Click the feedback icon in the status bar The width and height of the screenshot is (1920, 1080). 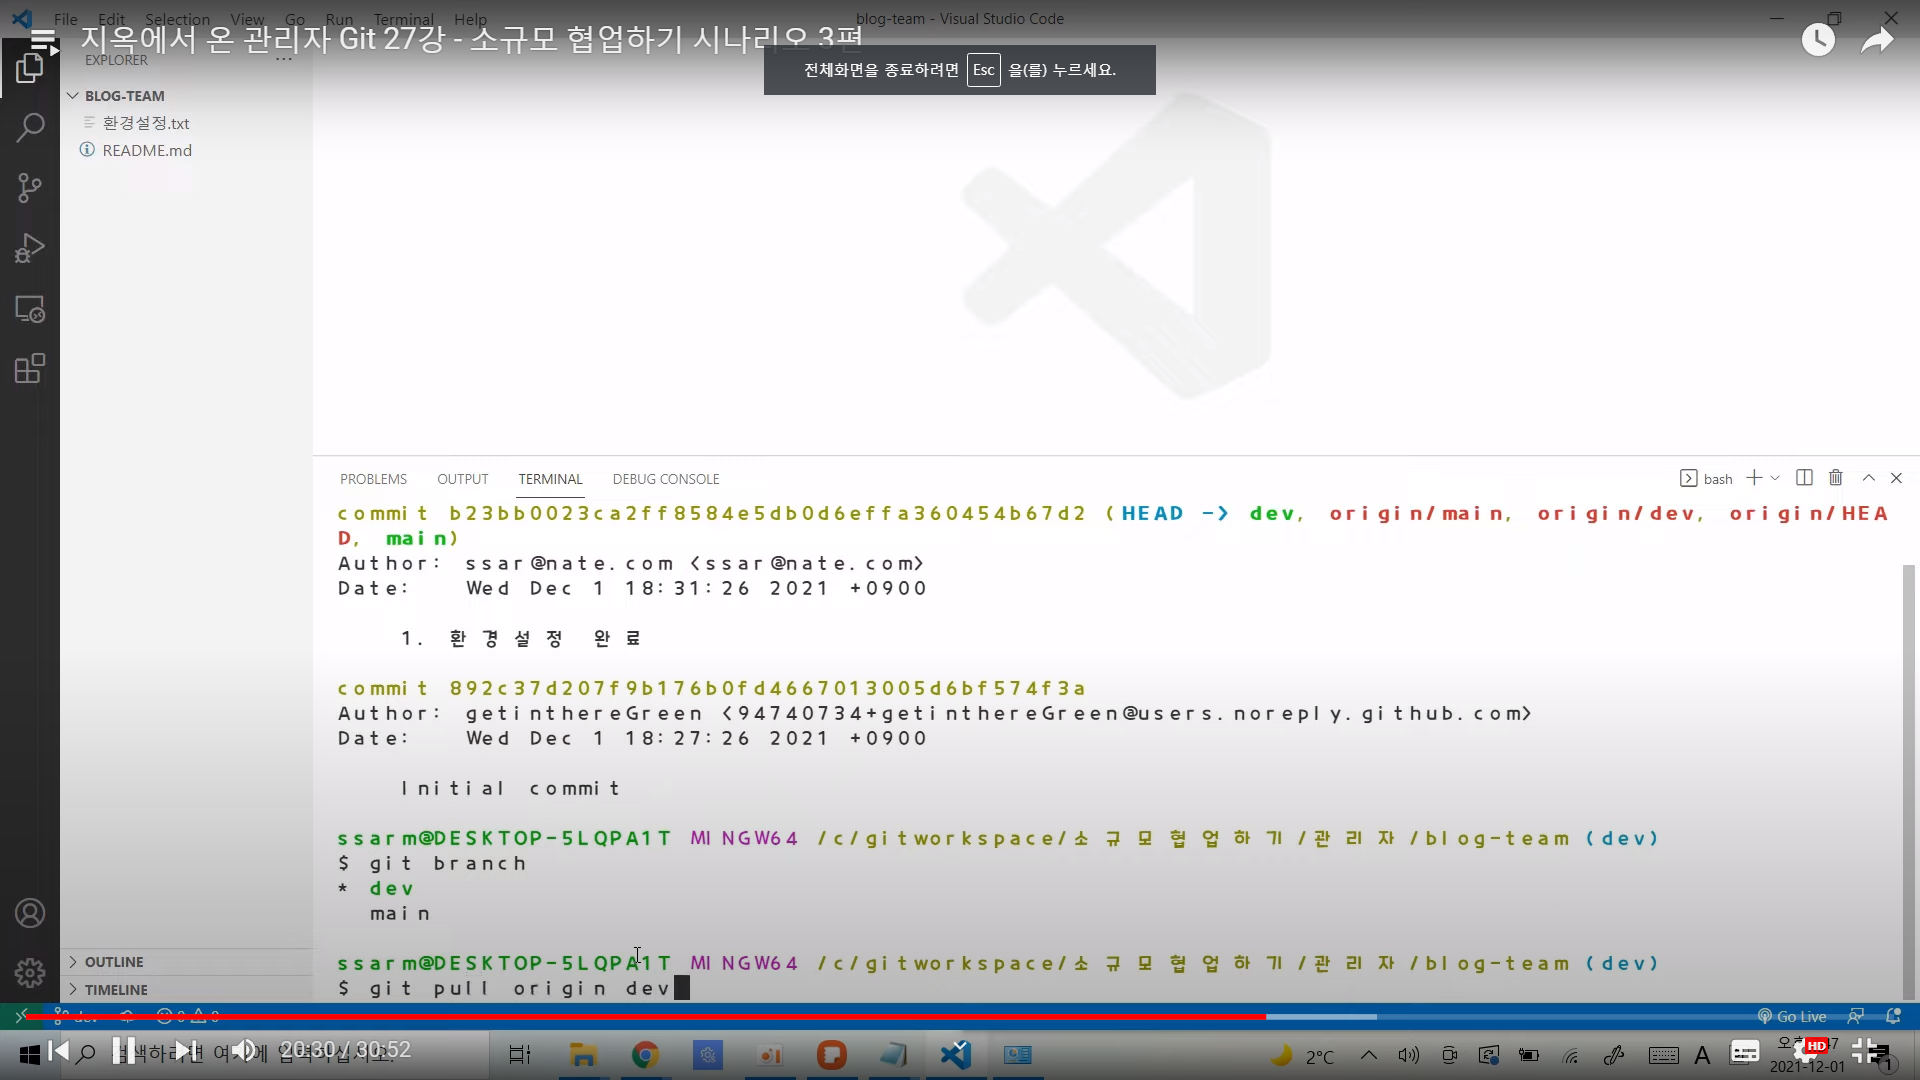tap(1856, 1016)
